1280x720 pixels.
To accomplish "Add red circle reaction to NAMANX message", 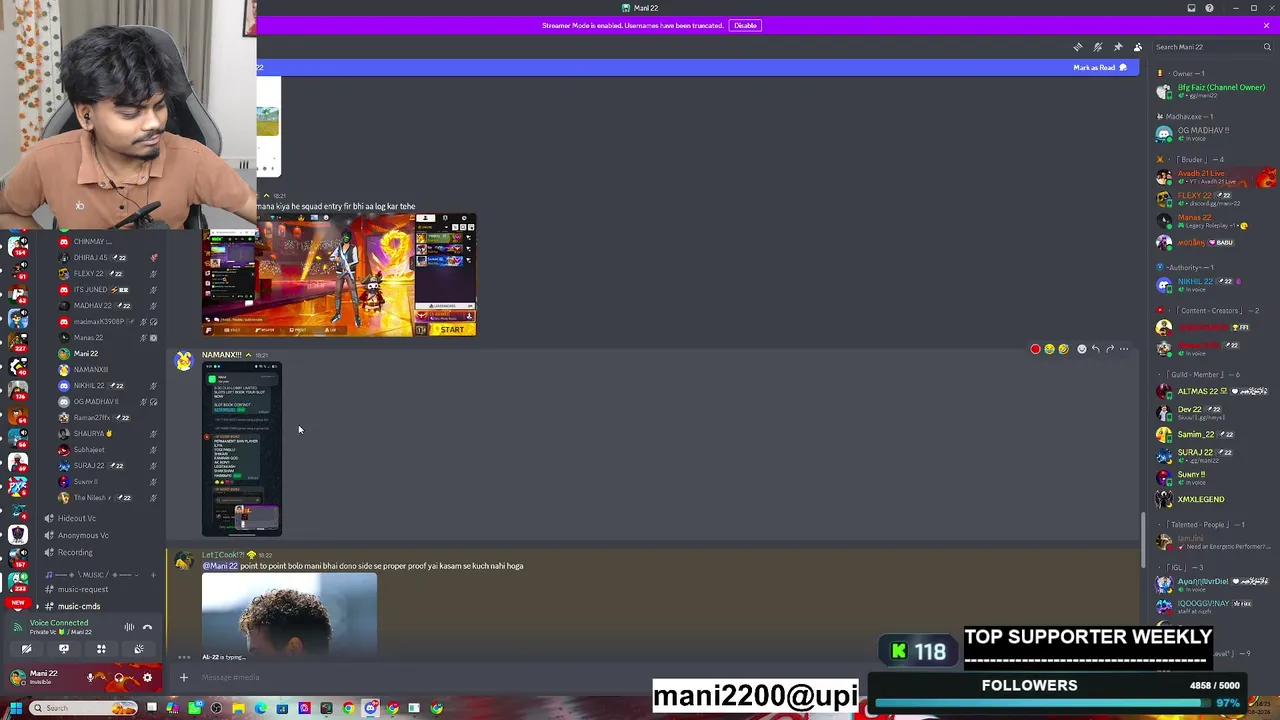I will click(x=1035, y=349).
